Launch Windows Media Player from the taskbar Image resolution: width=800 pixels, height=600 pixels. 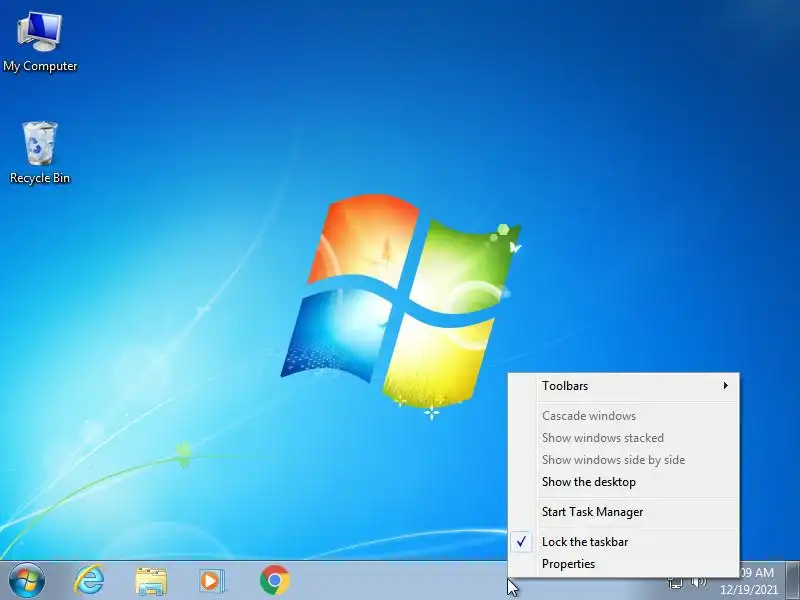[212, 581]
